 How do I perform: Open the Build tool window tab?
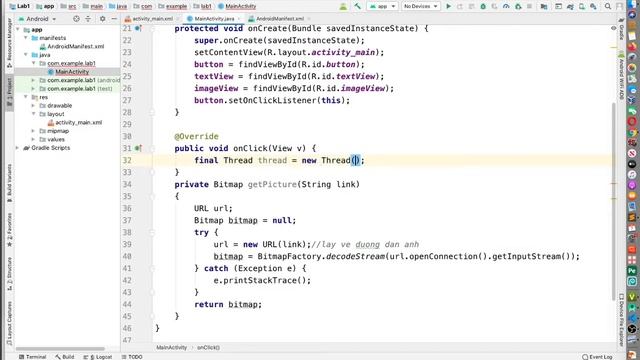pos(65,357)
